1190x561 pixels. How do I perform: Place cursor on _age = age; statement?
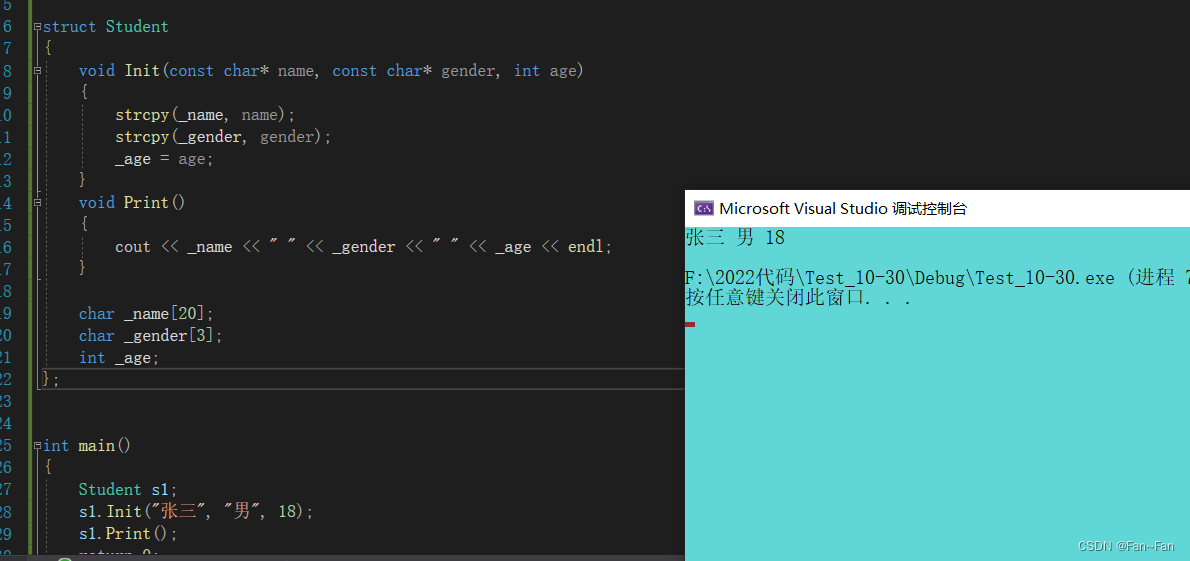[165, 159]
